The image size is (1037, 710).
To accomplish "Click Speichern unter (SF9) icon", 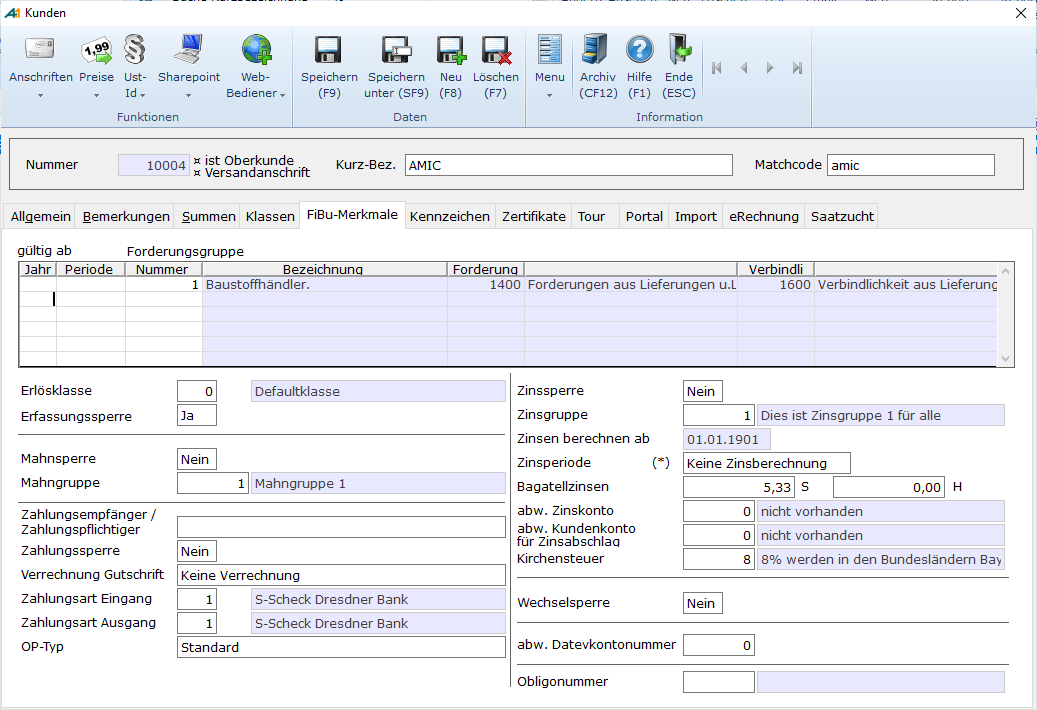I will (x=396, y=50).
